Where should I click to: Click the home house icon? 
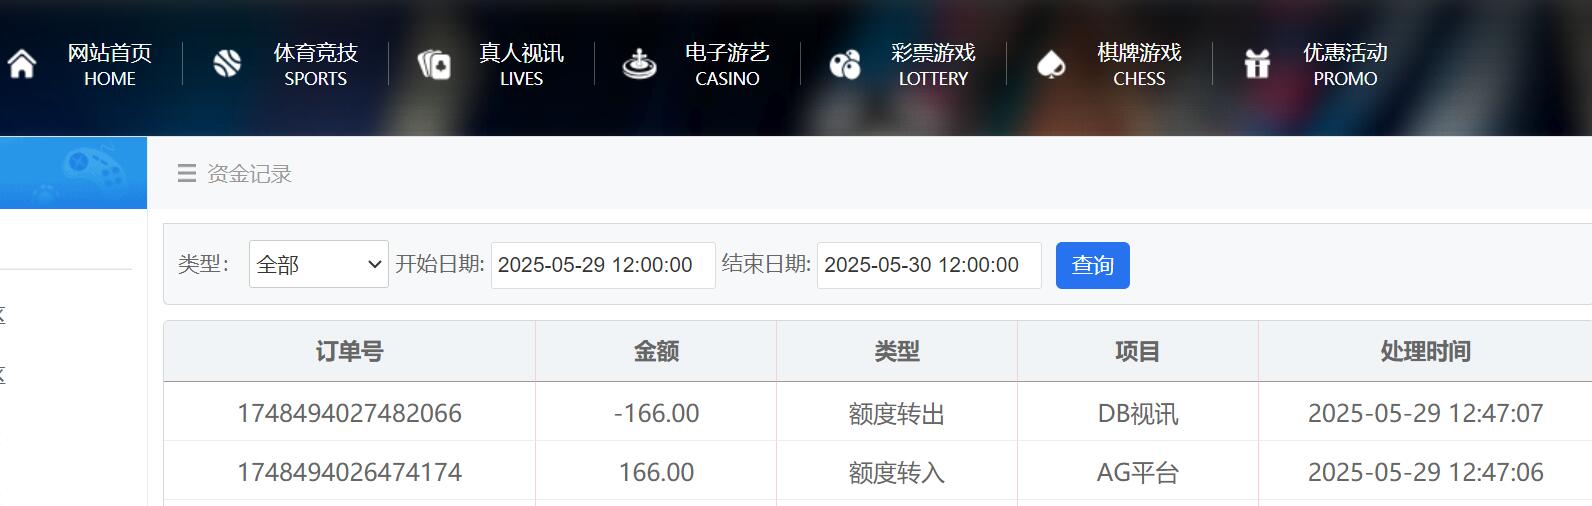22,64
